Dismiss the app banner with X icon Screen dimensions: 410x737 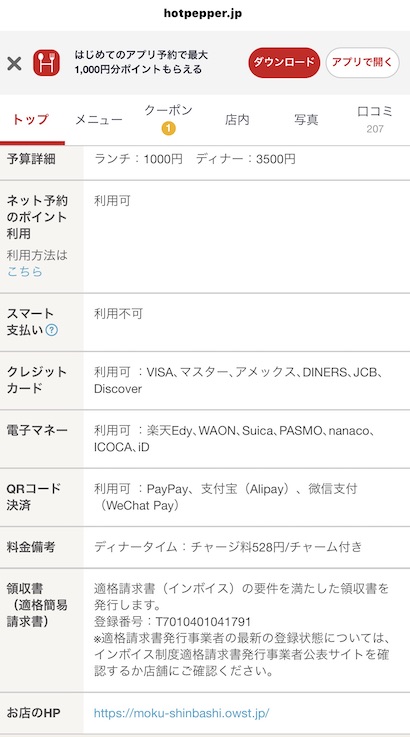coord(14,63)
